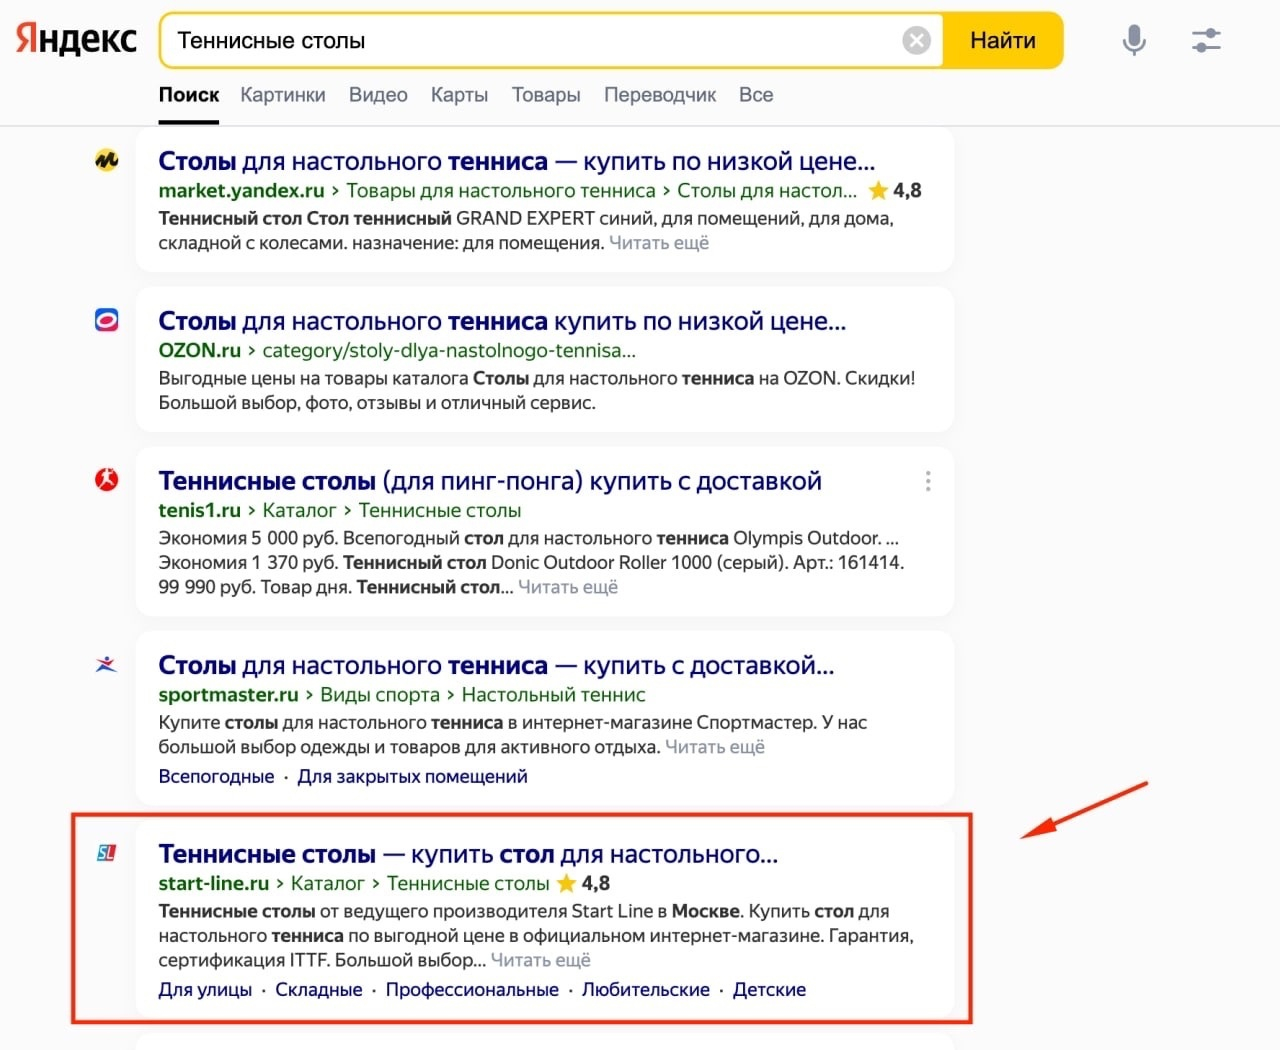Image resolution: width=1280 pixels, height=1050 pixels.
Task: Click the search input field
Action: coord(530,41)
